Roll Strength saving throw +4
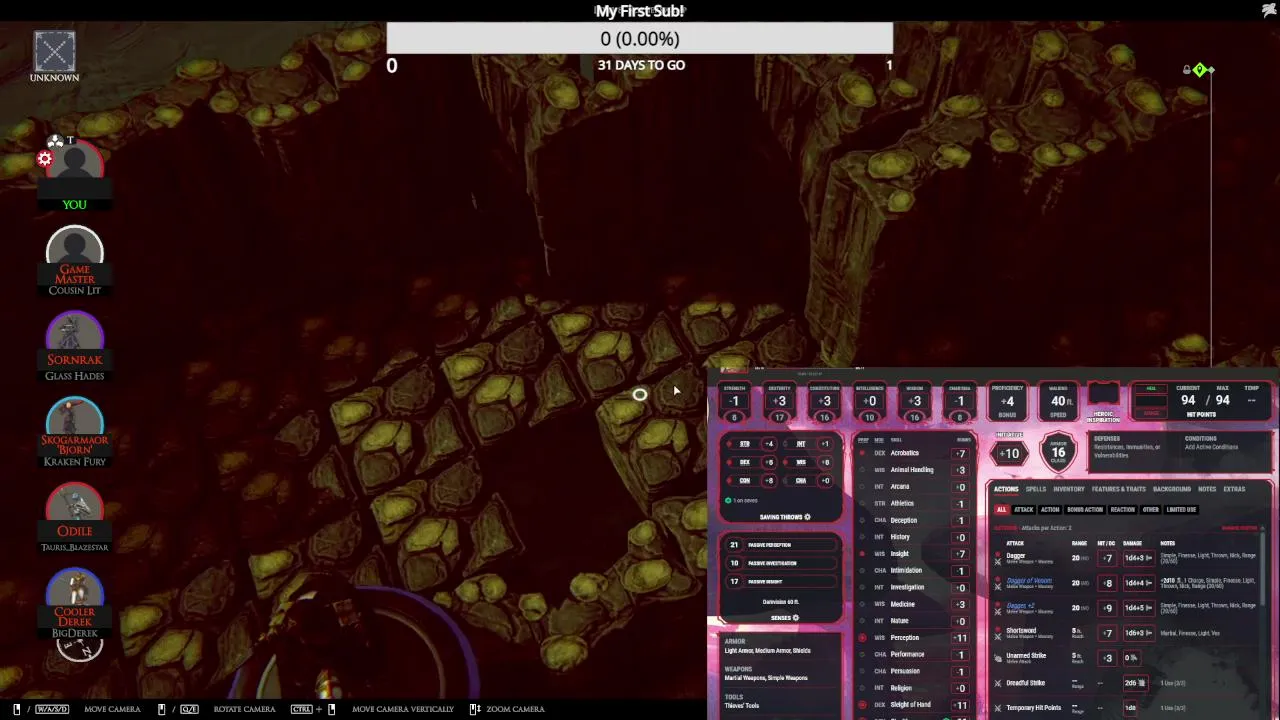The height and width of the screenshot is (720, 1280). click(769, 444)
